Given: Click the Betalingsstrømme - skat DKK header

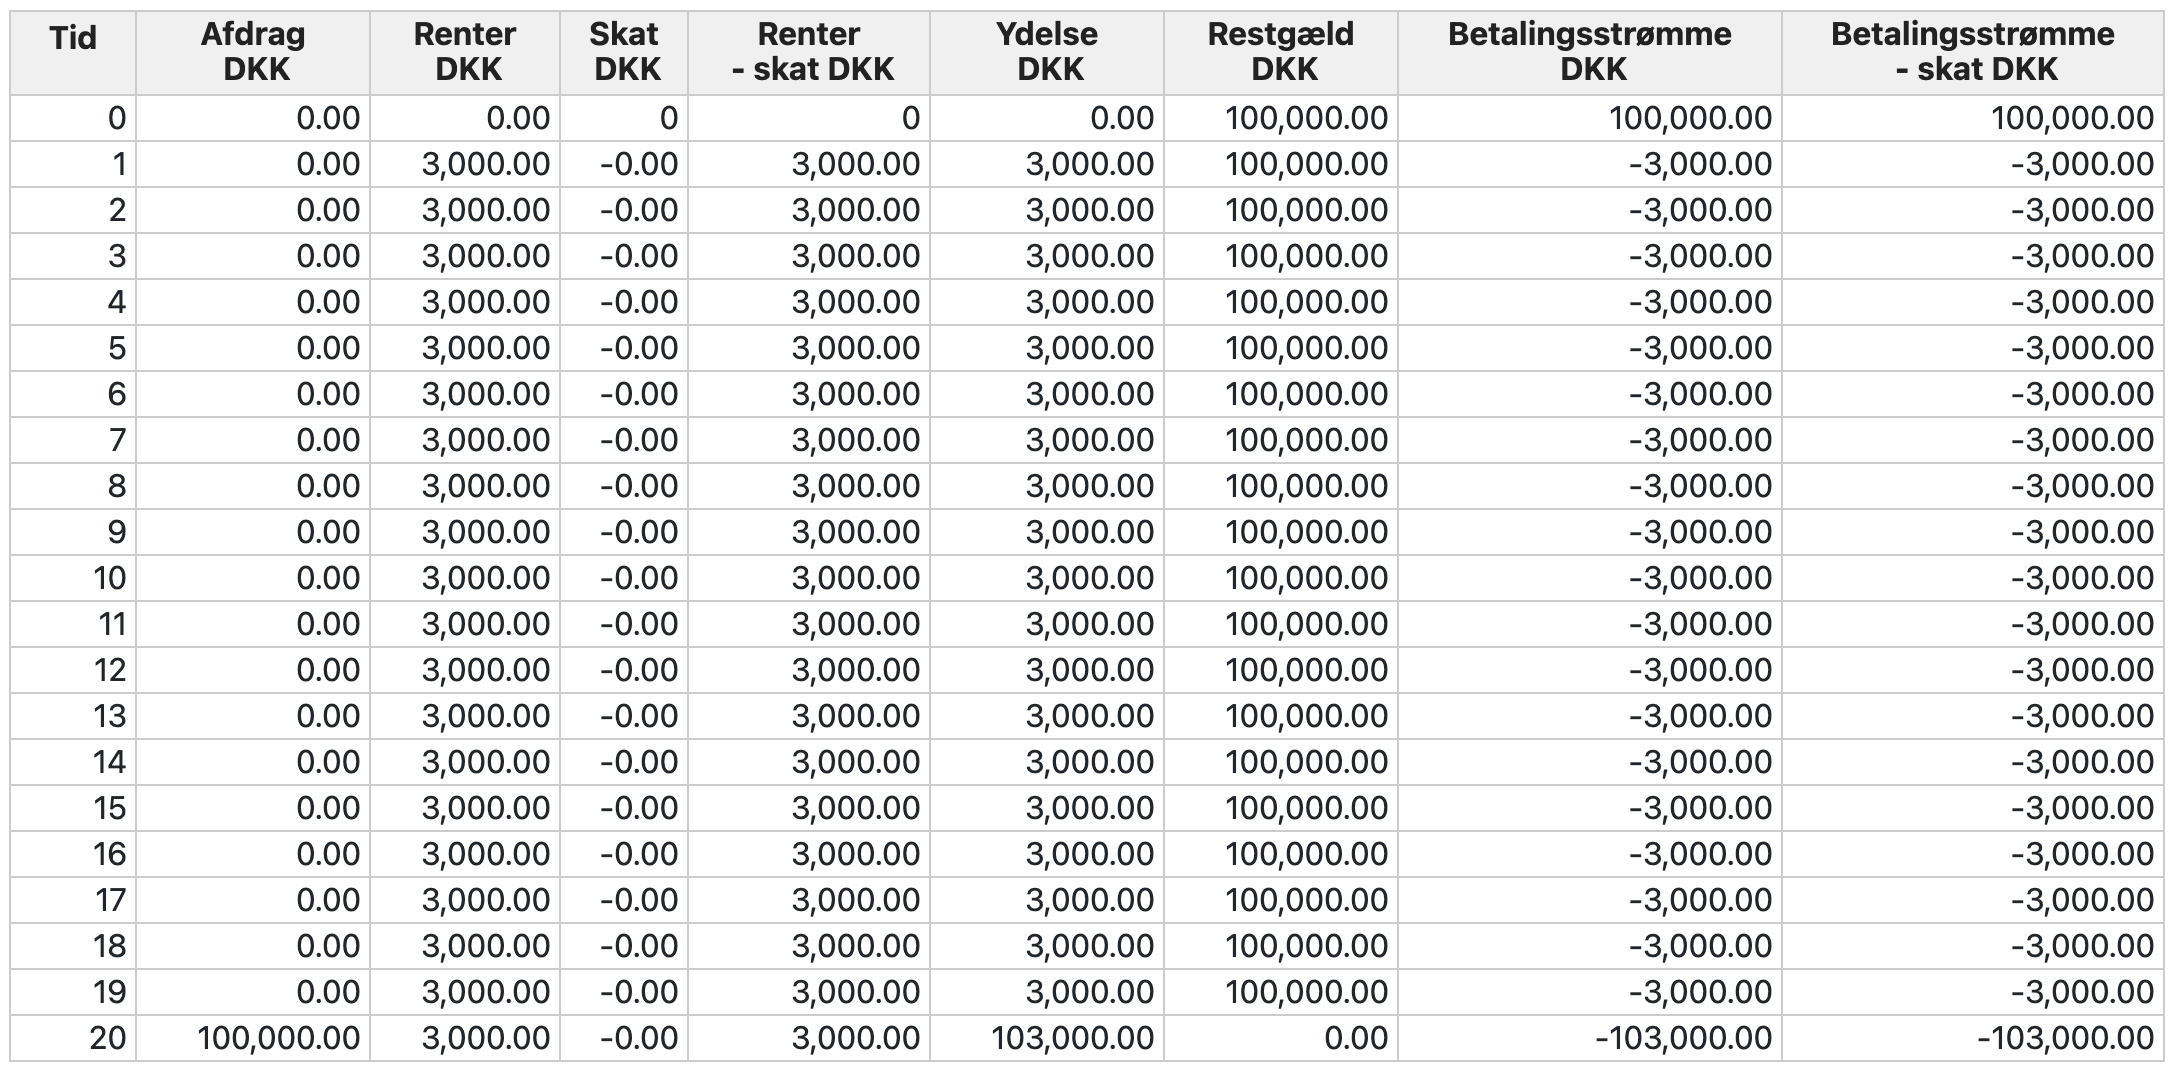Looking at the screenshot, I should click(x=1973, y=52).
